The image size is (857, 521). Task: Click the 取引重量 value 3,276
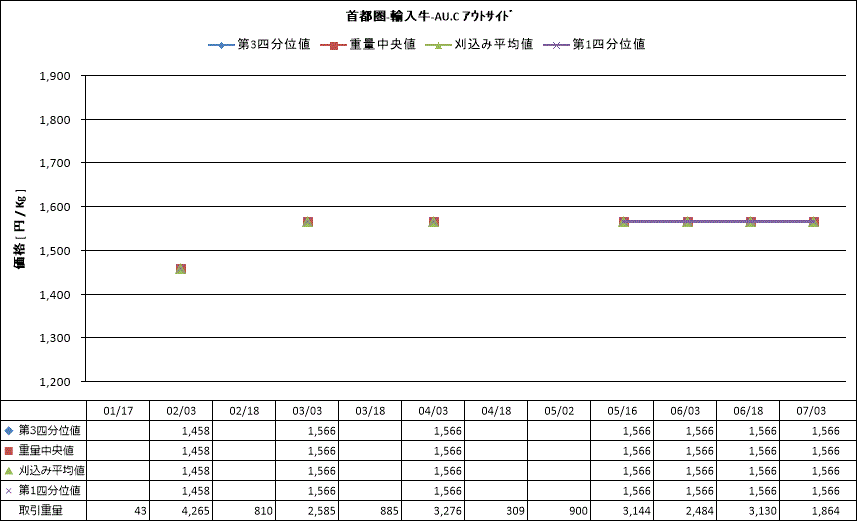coord(448,511)
